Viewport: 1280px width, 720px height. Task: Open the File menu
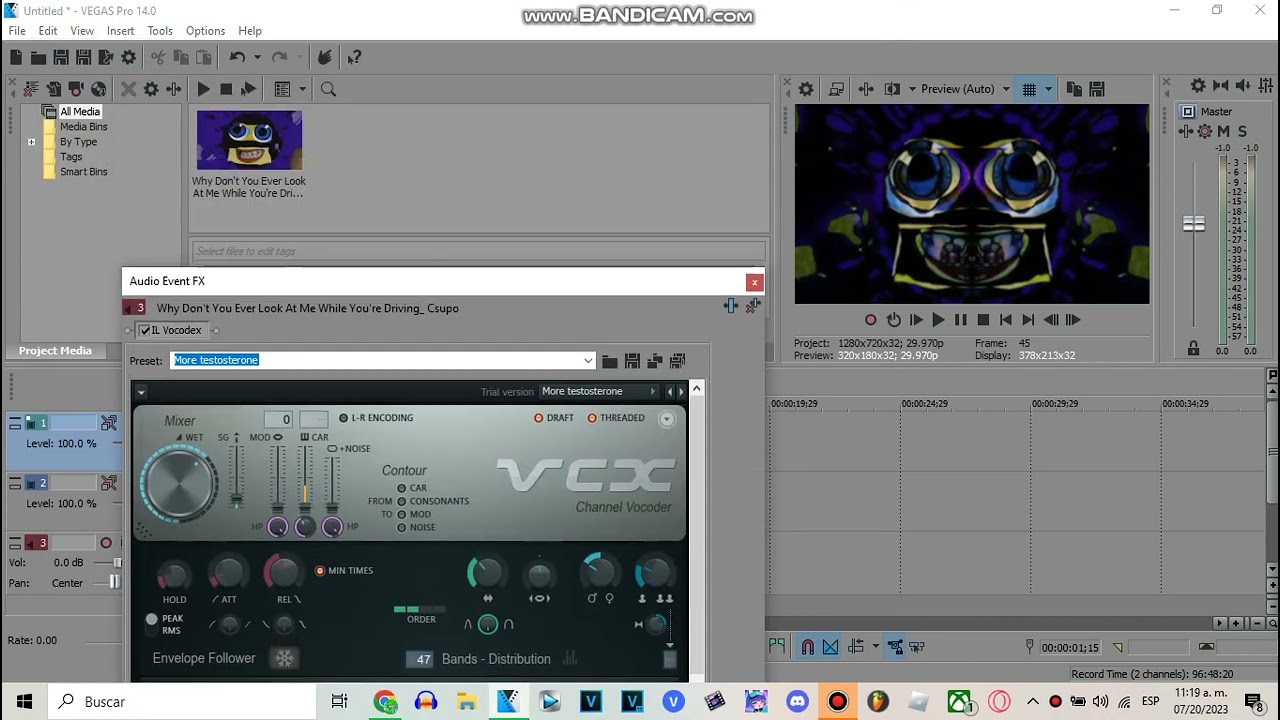tap(17, 31)
